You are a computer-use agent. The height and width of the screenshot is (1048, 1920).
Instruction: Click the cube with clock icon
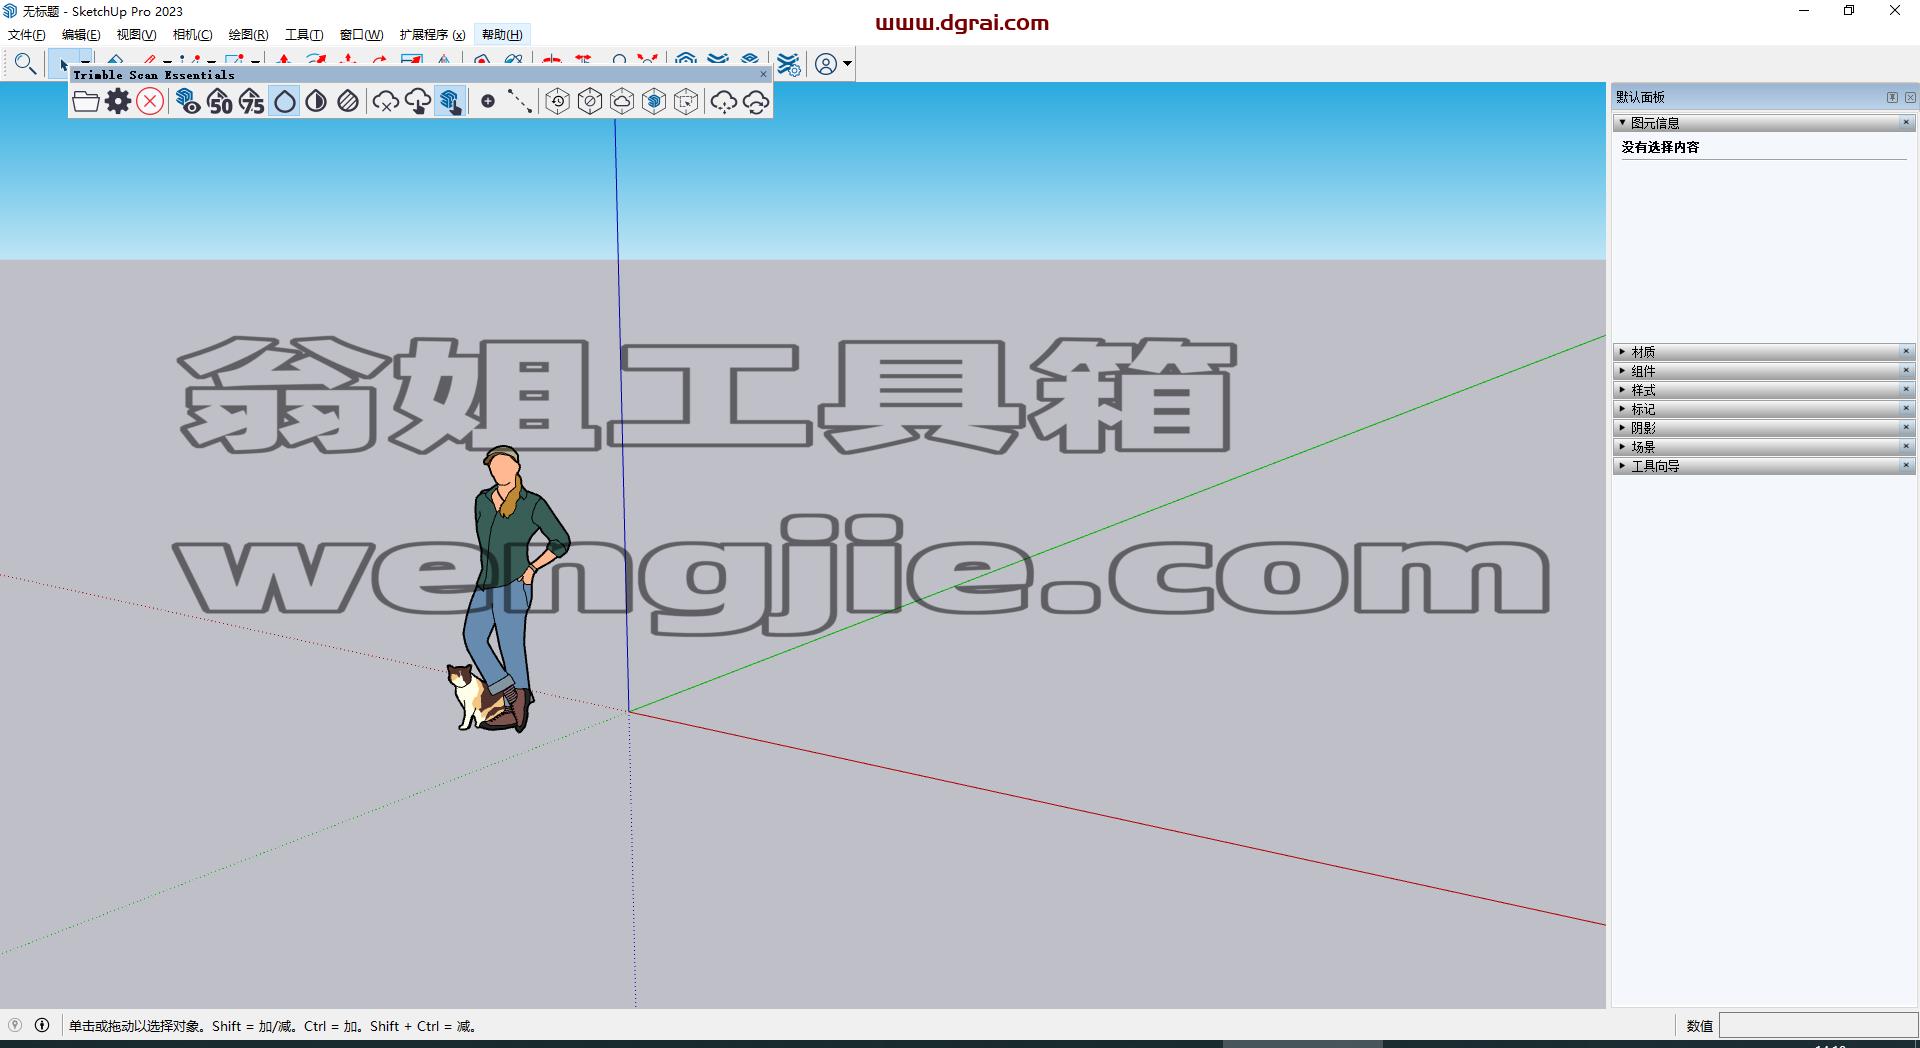(558, 101)
